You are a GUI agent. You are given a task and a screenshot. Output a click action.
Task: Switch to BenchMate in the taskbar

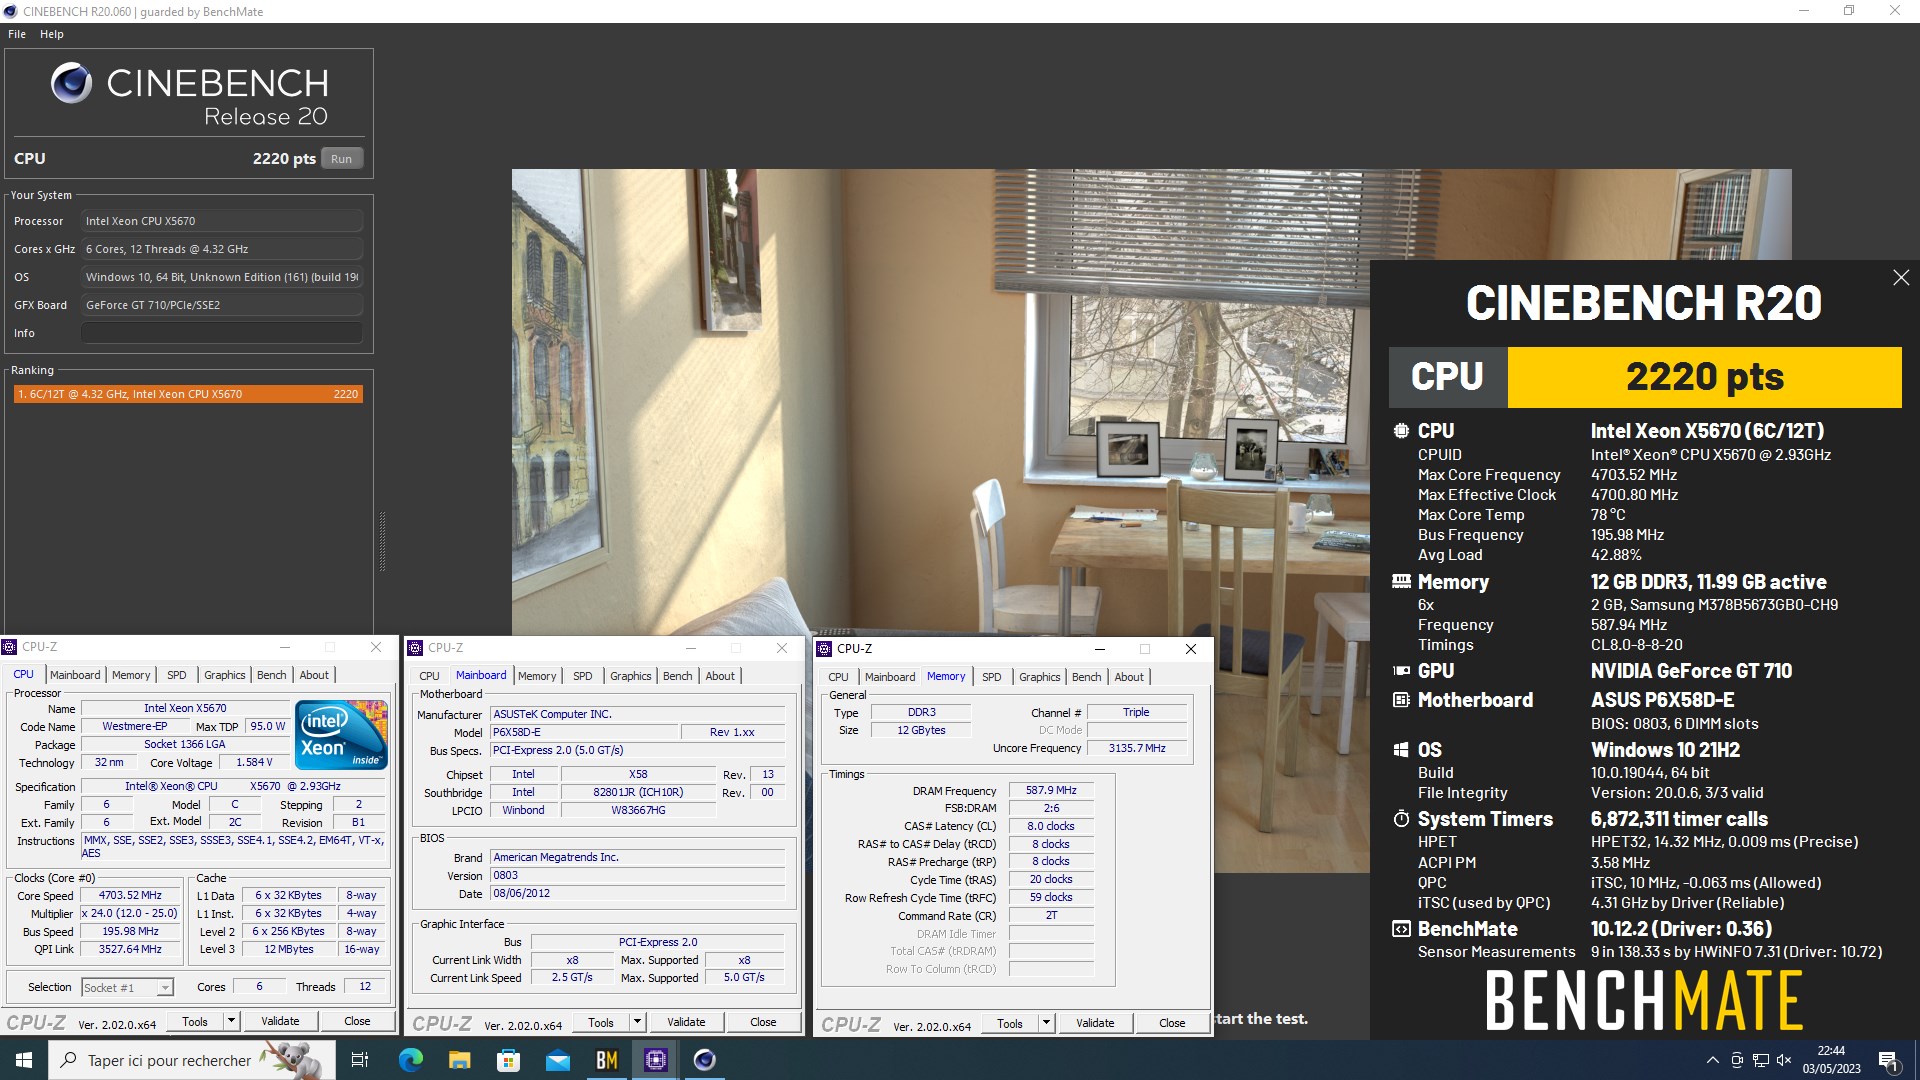pyautogui.click(x=606, y=1060)
